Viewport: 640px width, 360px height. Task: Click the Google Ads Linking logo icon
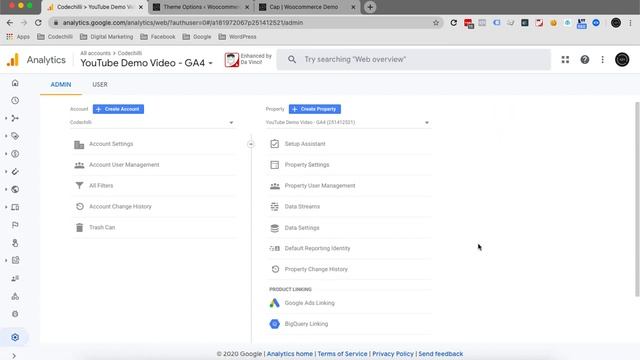(x=275, y=303)
